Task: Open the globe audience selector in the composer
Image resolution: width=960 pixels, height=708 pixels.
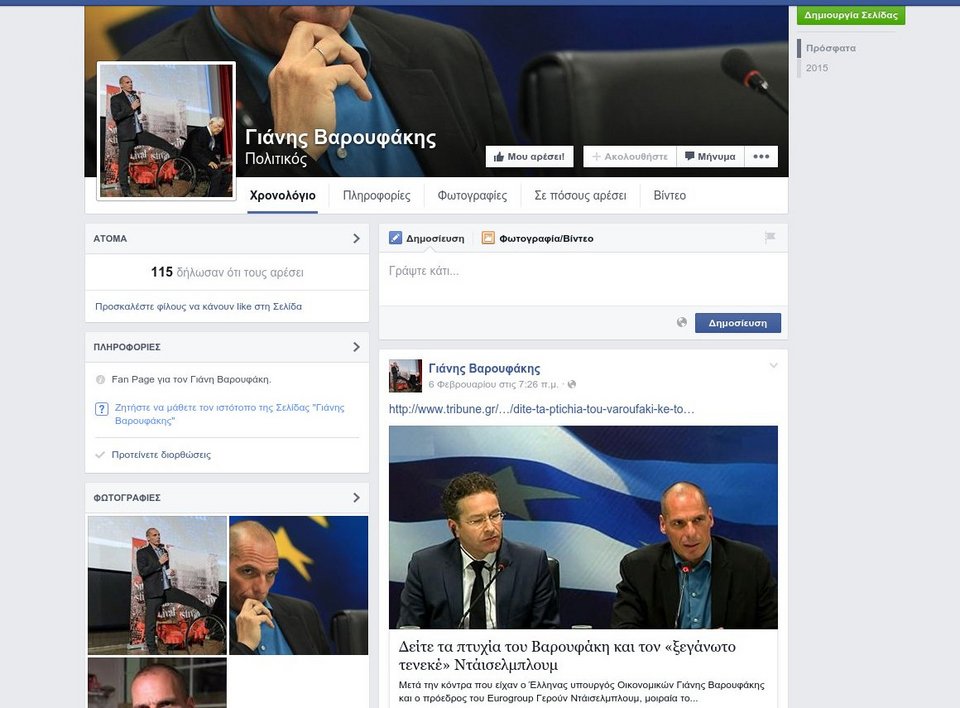Action: click(680, 322)
